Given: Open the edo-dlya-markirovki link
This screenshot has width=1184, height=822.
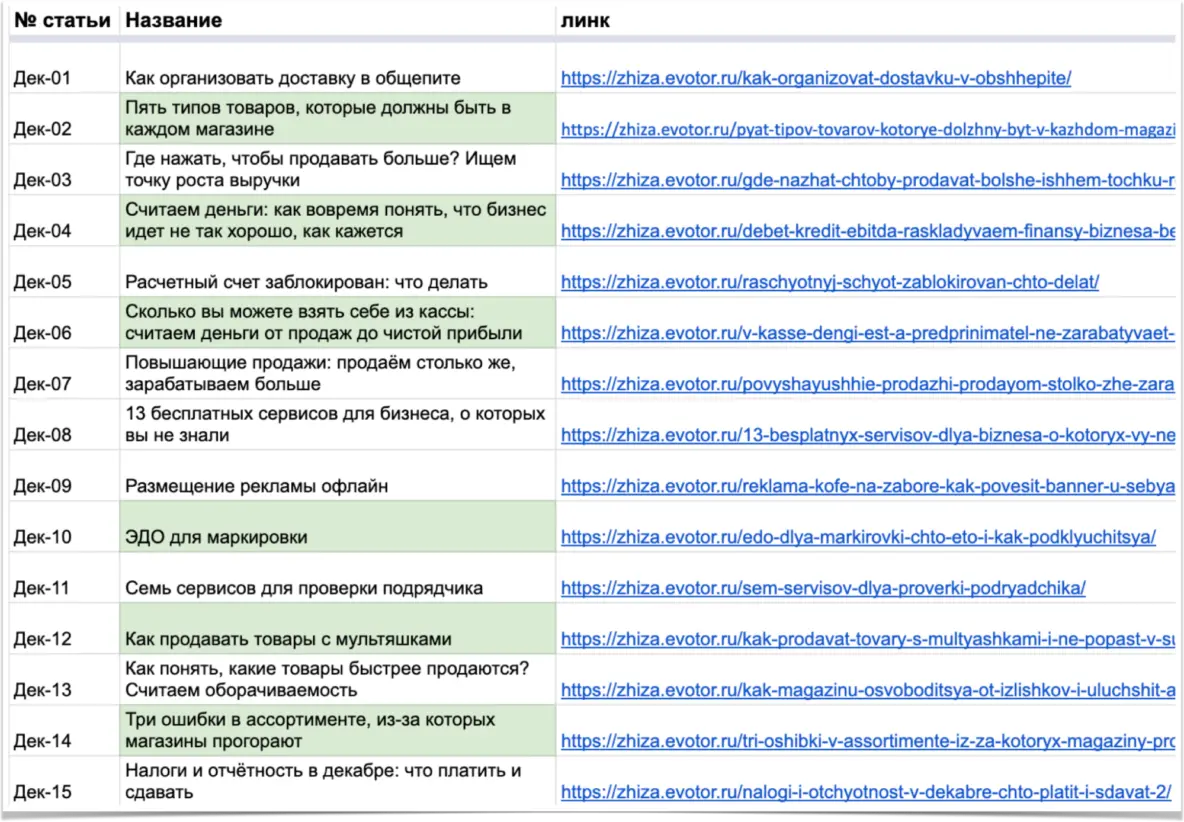Looking at the screenshot, I should [x=858, y=537].
